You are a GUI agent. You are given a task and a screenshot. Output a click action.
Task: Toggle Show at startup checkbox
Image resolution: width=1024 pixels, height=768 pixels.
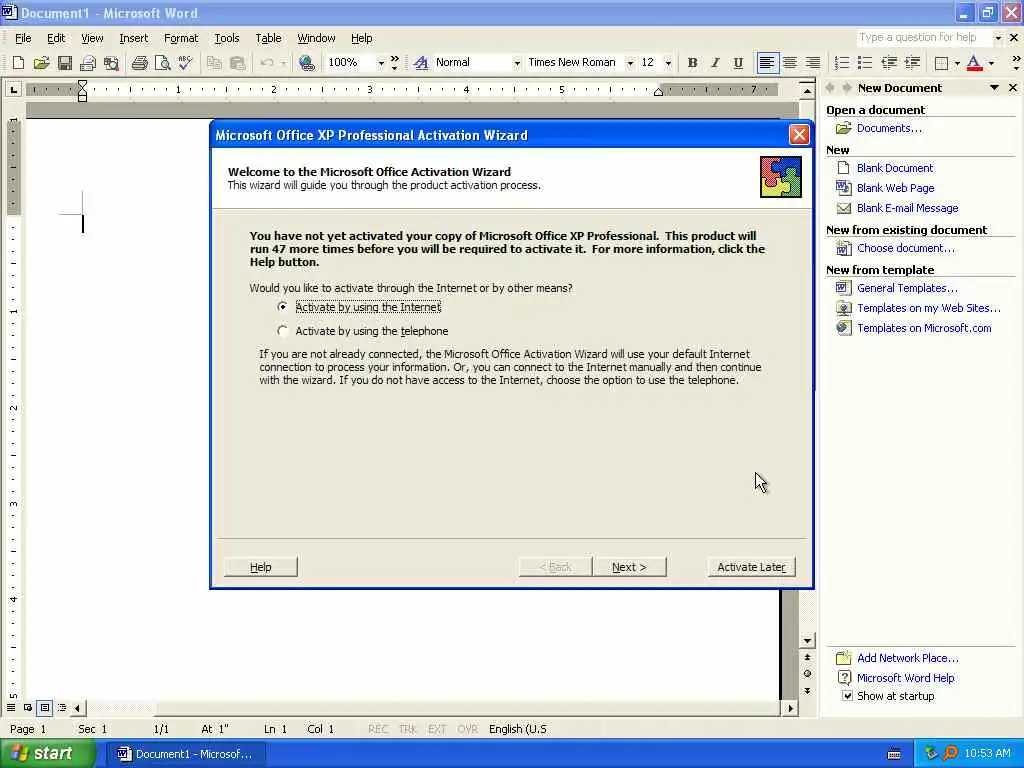point(847,696)
